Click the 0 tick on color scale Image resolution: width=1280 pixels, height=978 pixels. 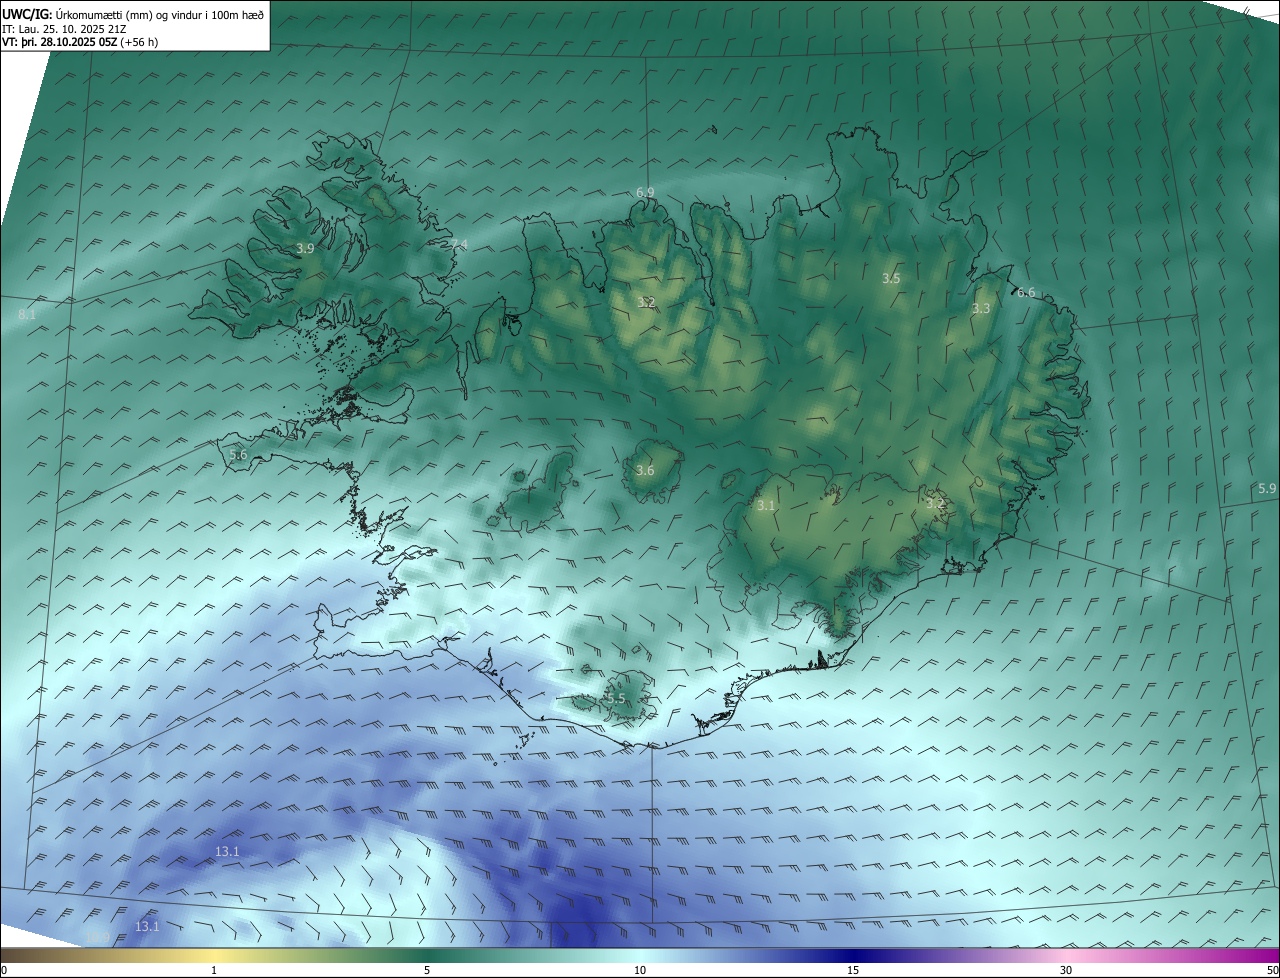coord(4,970)
